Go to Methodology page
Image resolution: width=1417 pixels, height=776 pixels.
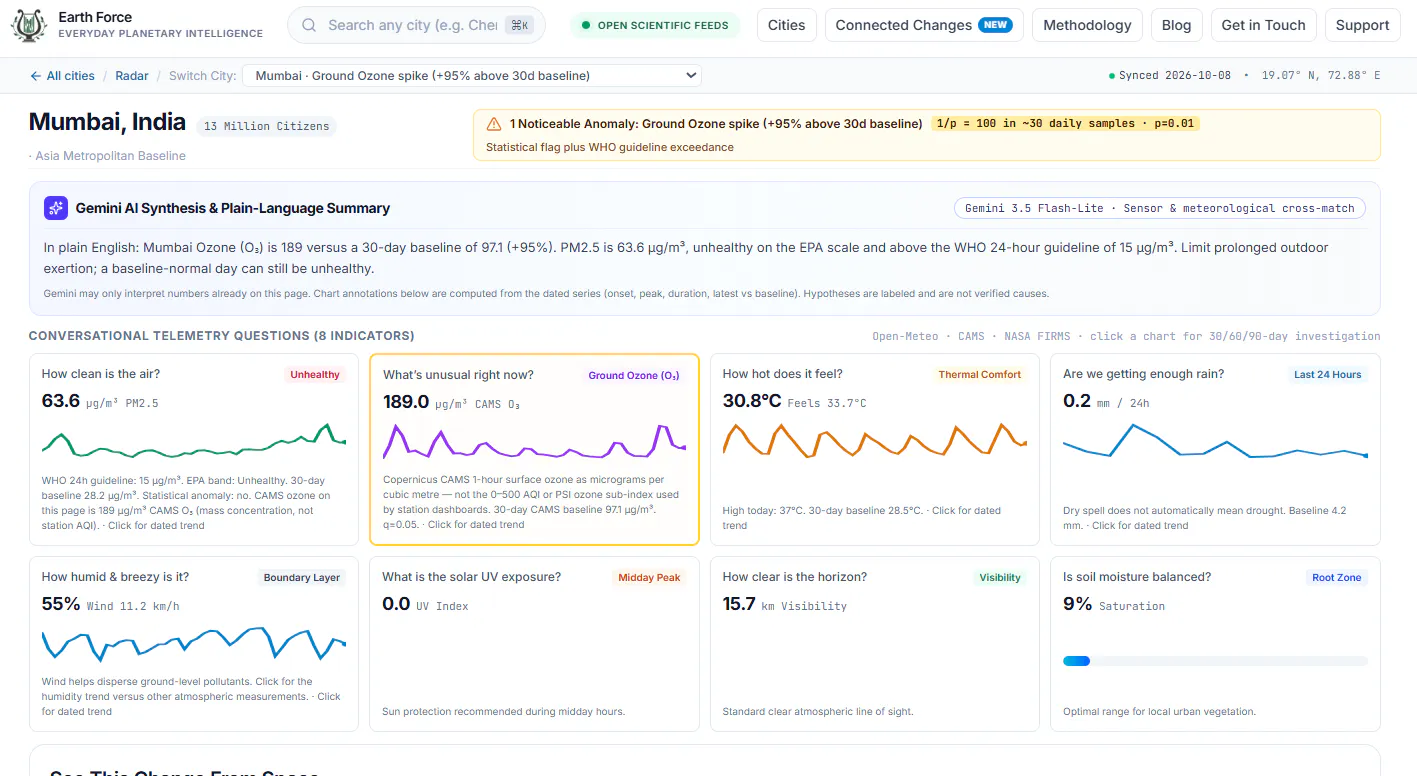(1087, 25)
